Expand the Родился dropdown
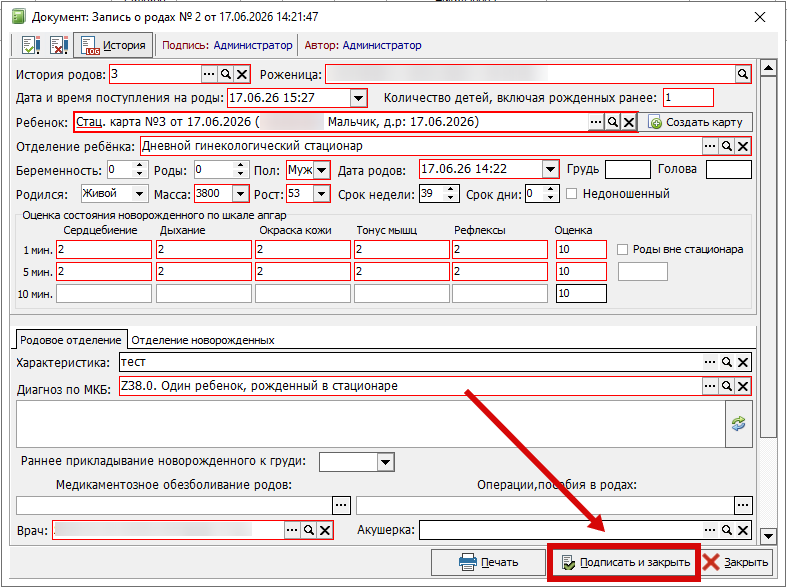The image size is (787, 588). 140,194
